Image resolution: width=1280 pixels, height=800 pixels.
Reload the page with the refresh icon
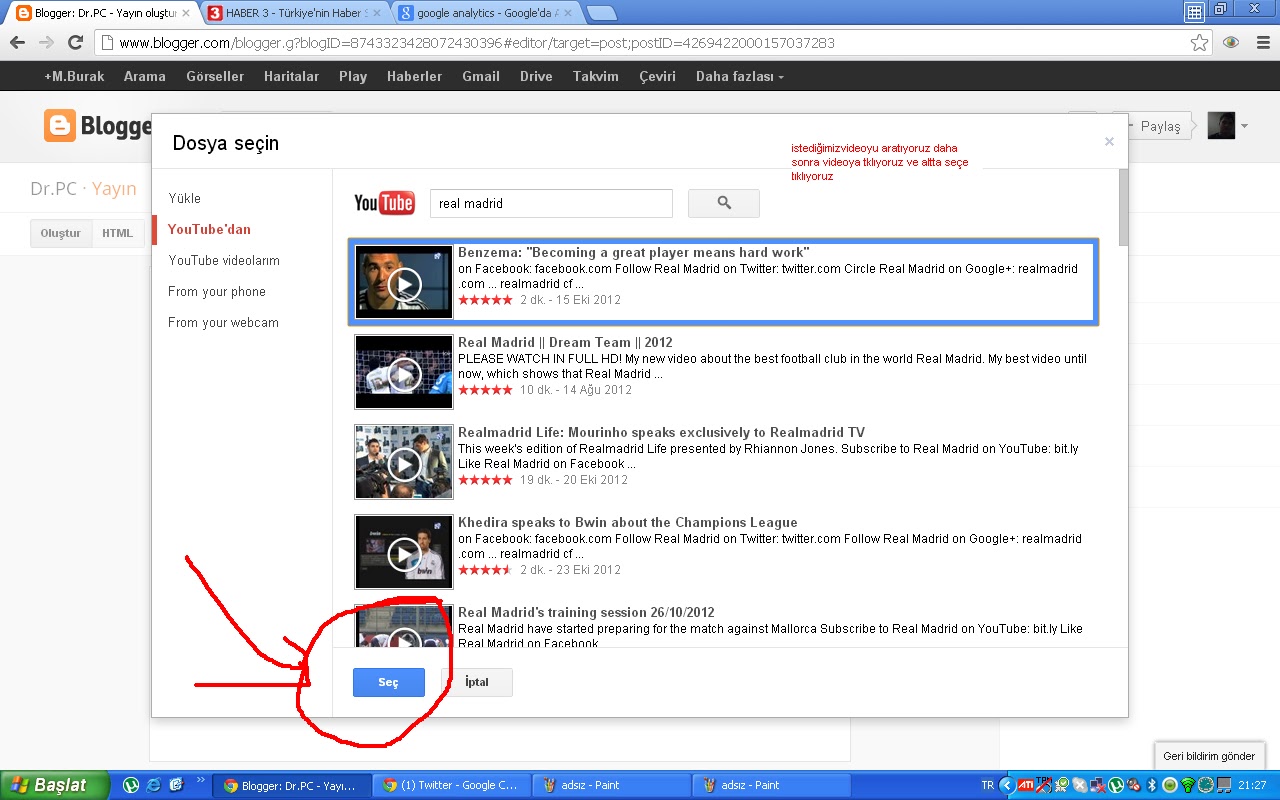(75, 43)
